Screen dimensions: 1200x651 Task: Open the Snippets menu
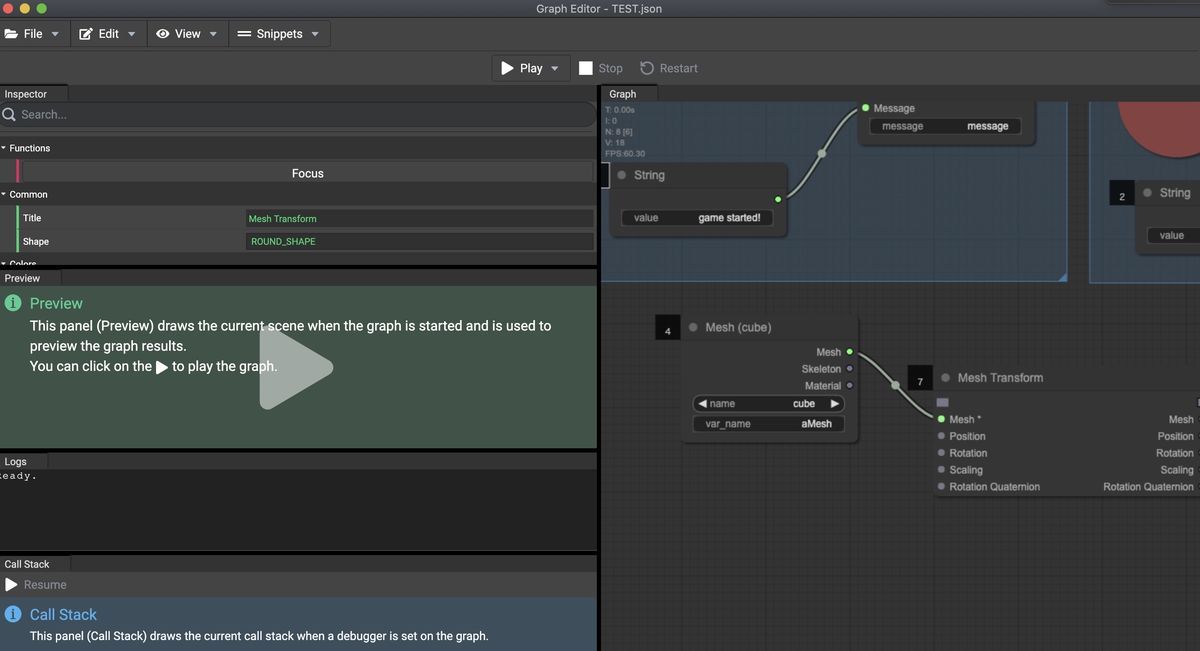[279, 33]
